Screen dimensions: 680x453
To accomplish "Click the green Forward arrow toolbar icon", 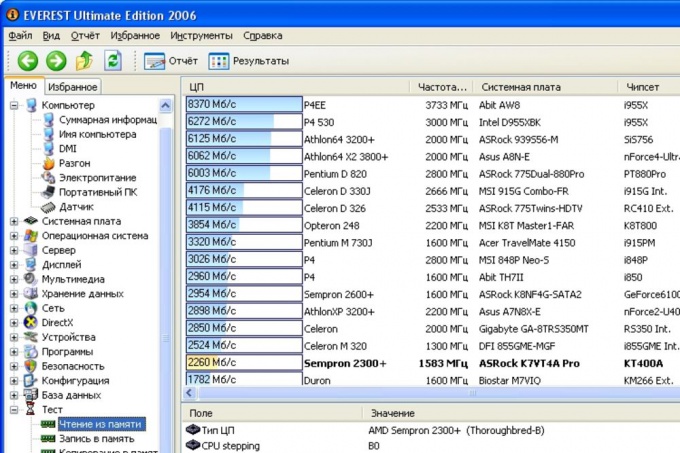I will click(x=56, y=61).
